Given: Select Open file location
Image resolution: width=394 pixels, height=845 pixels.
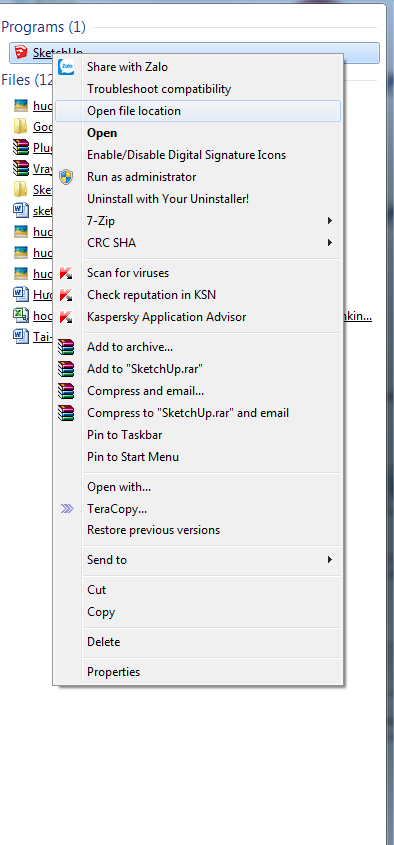Looking at the screenshot, I should pos(198,111).
